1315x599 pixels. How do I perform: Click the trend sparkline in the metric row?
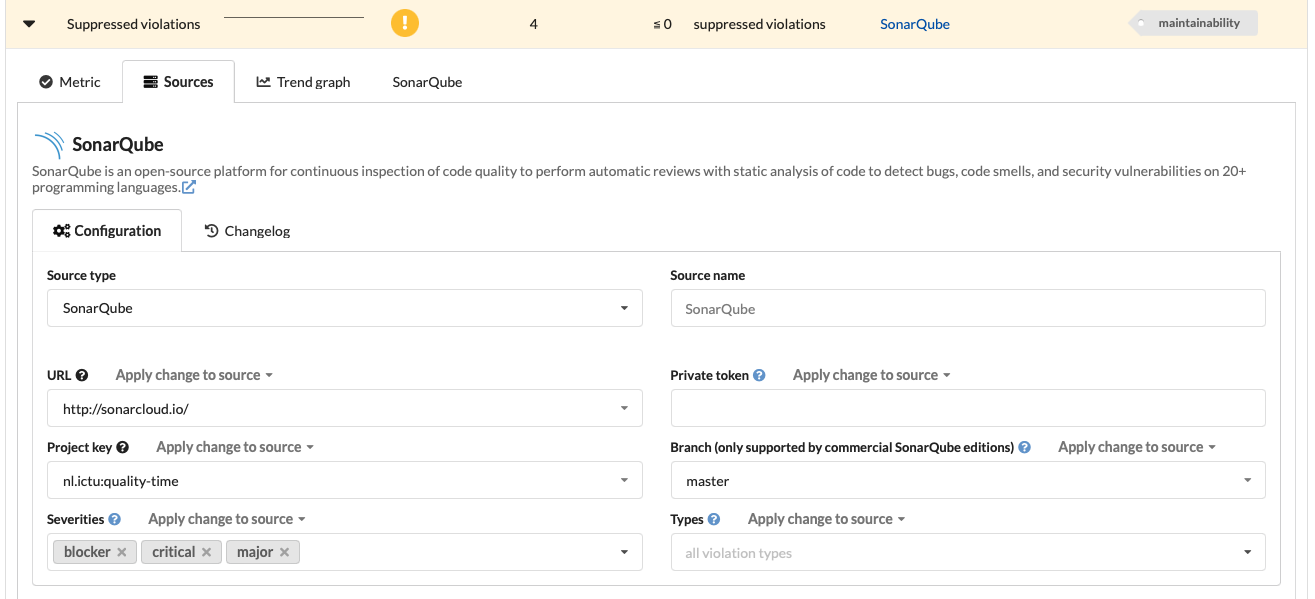pos(294,18)
